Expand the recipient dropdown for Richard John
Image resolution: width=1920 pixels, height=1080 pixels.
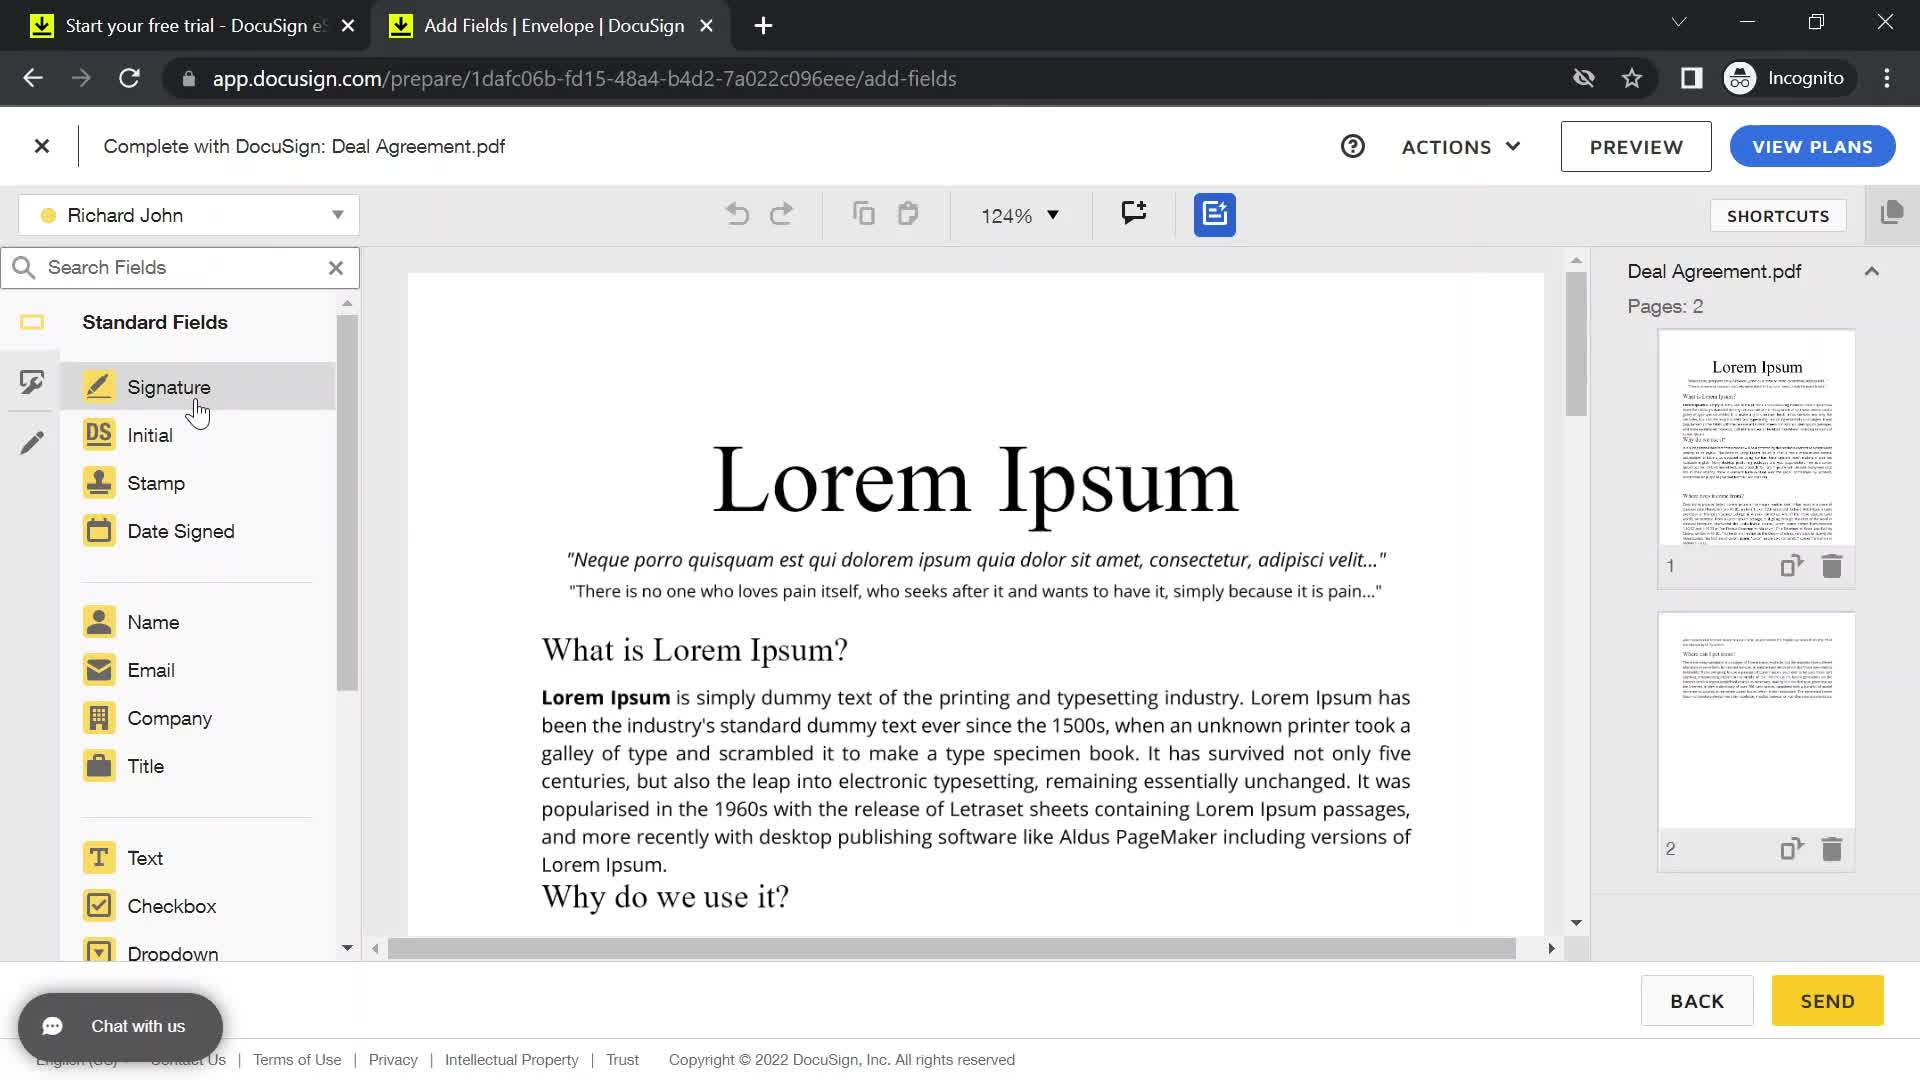(x=336, y=215)
